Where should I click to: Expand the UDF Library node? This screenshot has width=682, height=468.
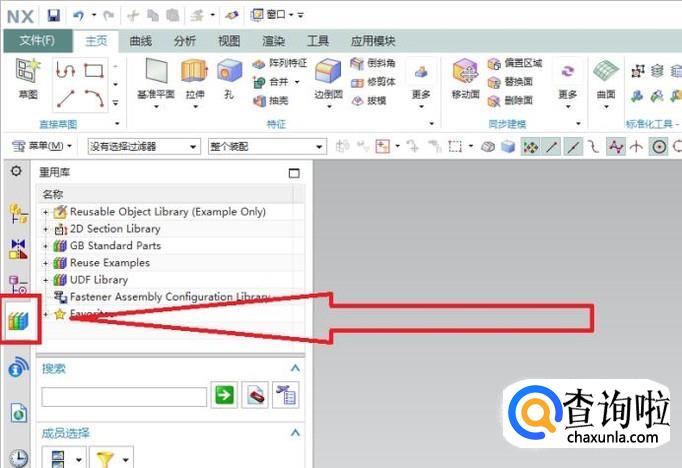[x=45, y=280]
